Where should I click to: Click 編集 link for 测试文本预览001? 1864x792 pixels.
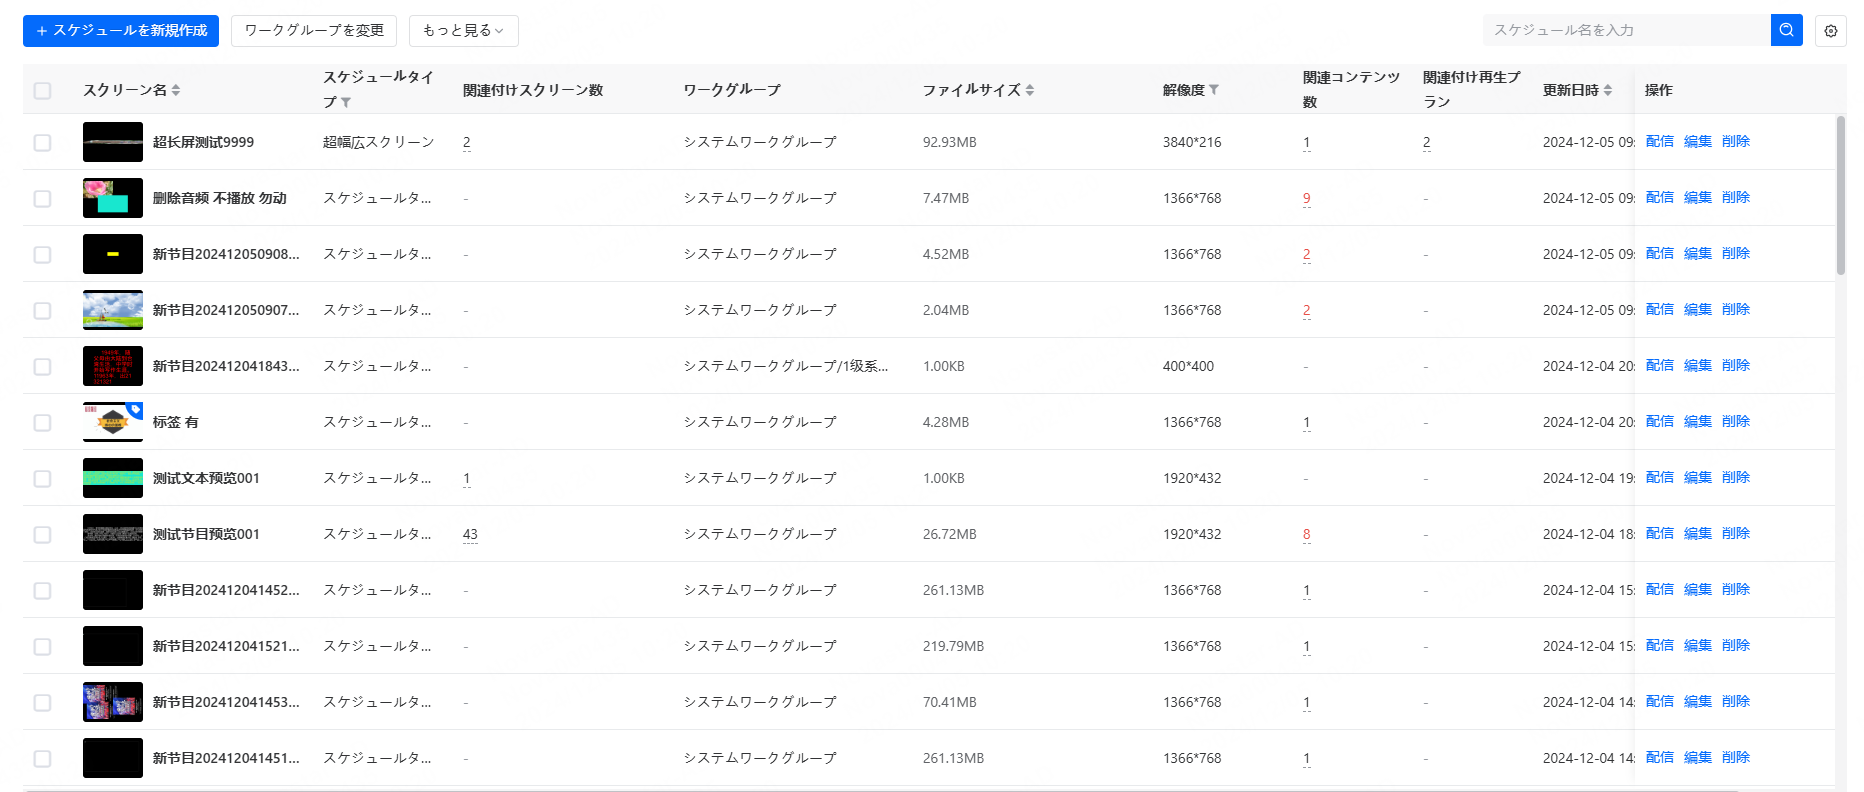[1697, 478]
